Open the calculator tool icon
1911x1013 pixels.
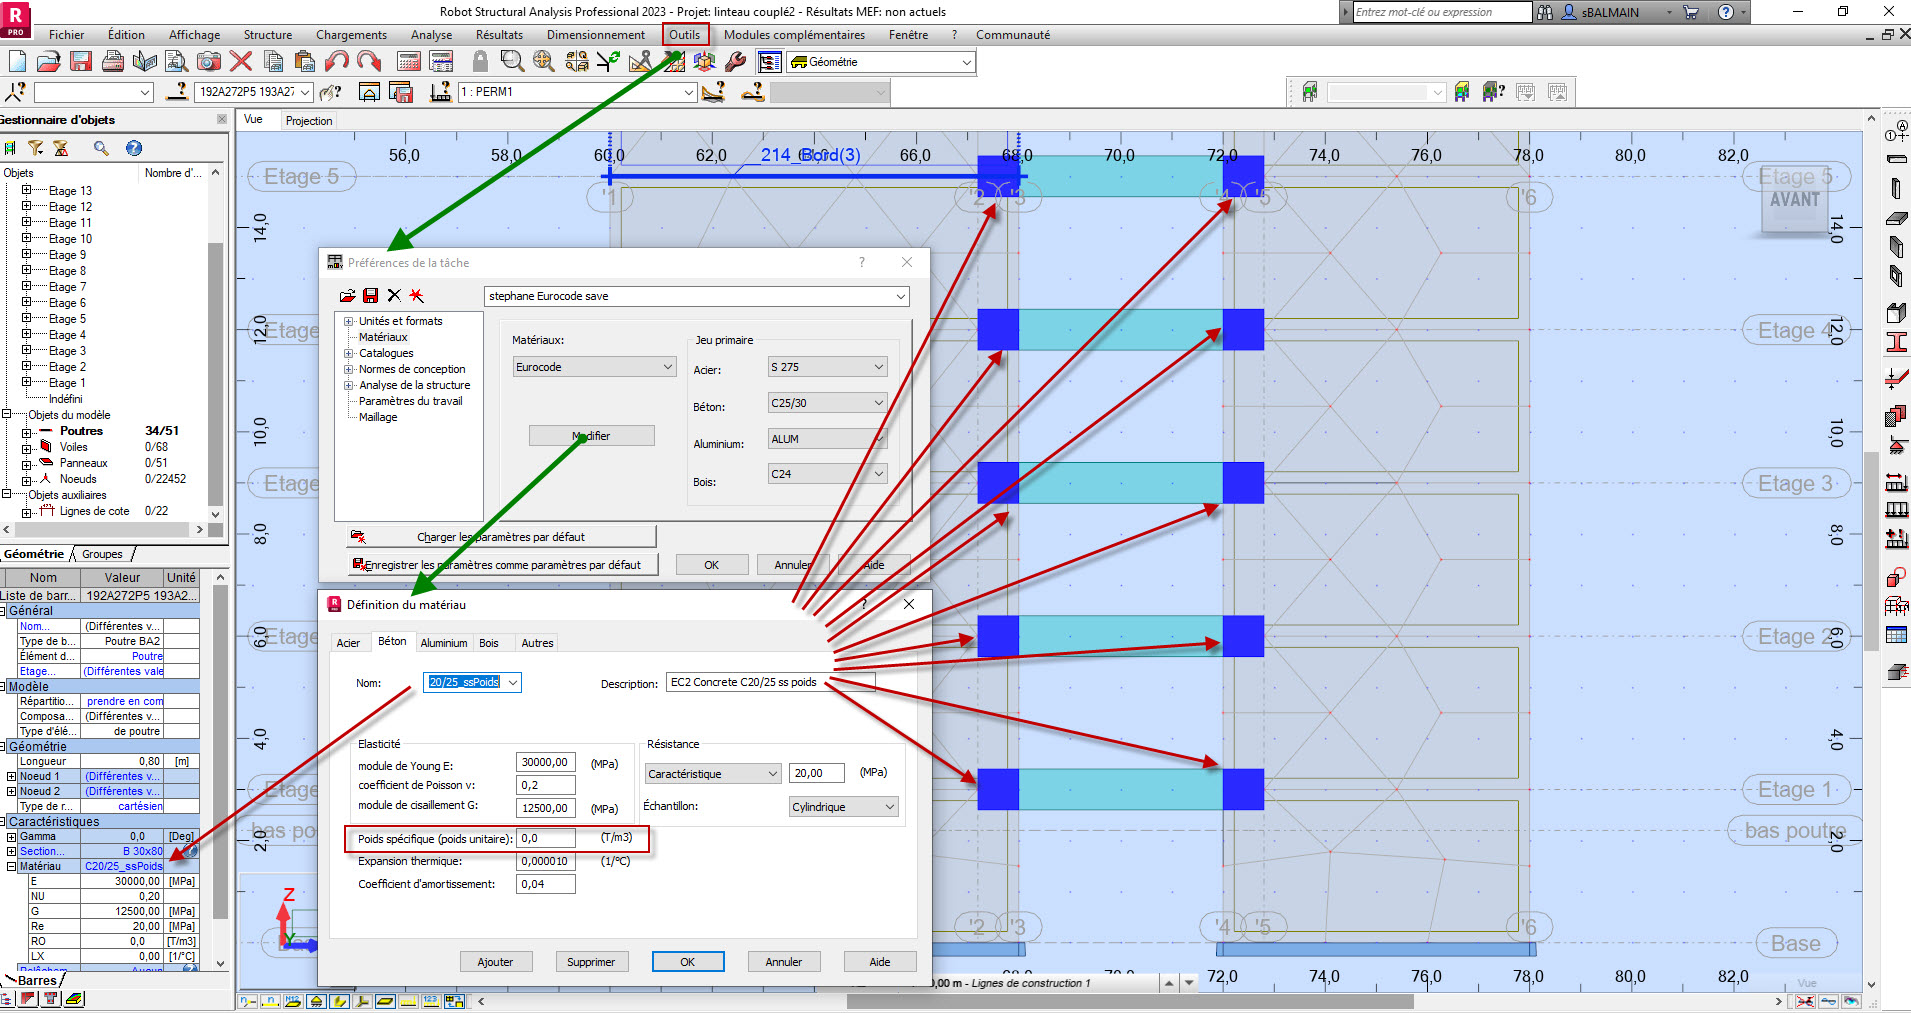(x=408, y=61)
